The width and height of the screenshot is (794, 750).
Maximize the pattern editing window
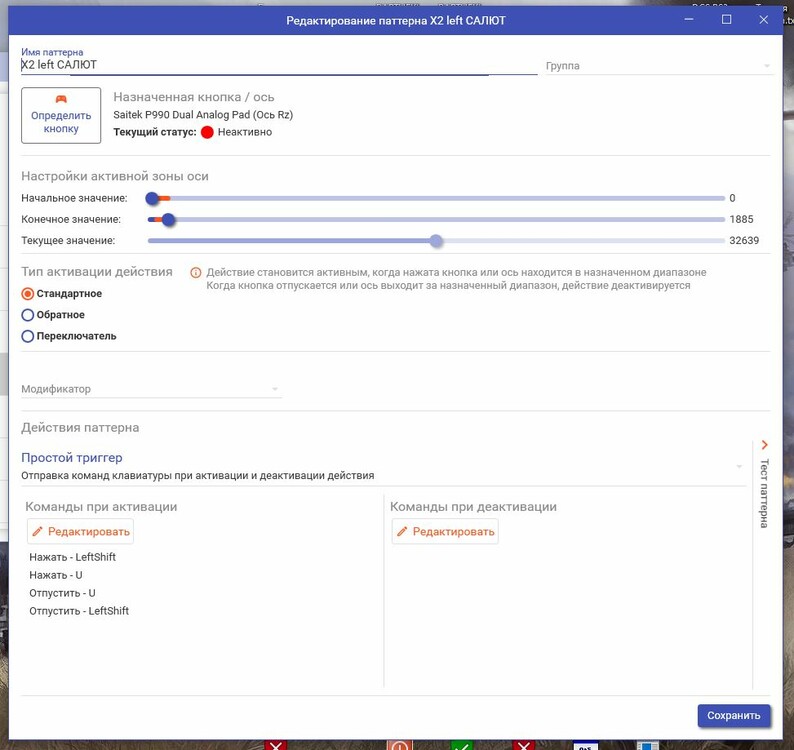coord(726,19)
